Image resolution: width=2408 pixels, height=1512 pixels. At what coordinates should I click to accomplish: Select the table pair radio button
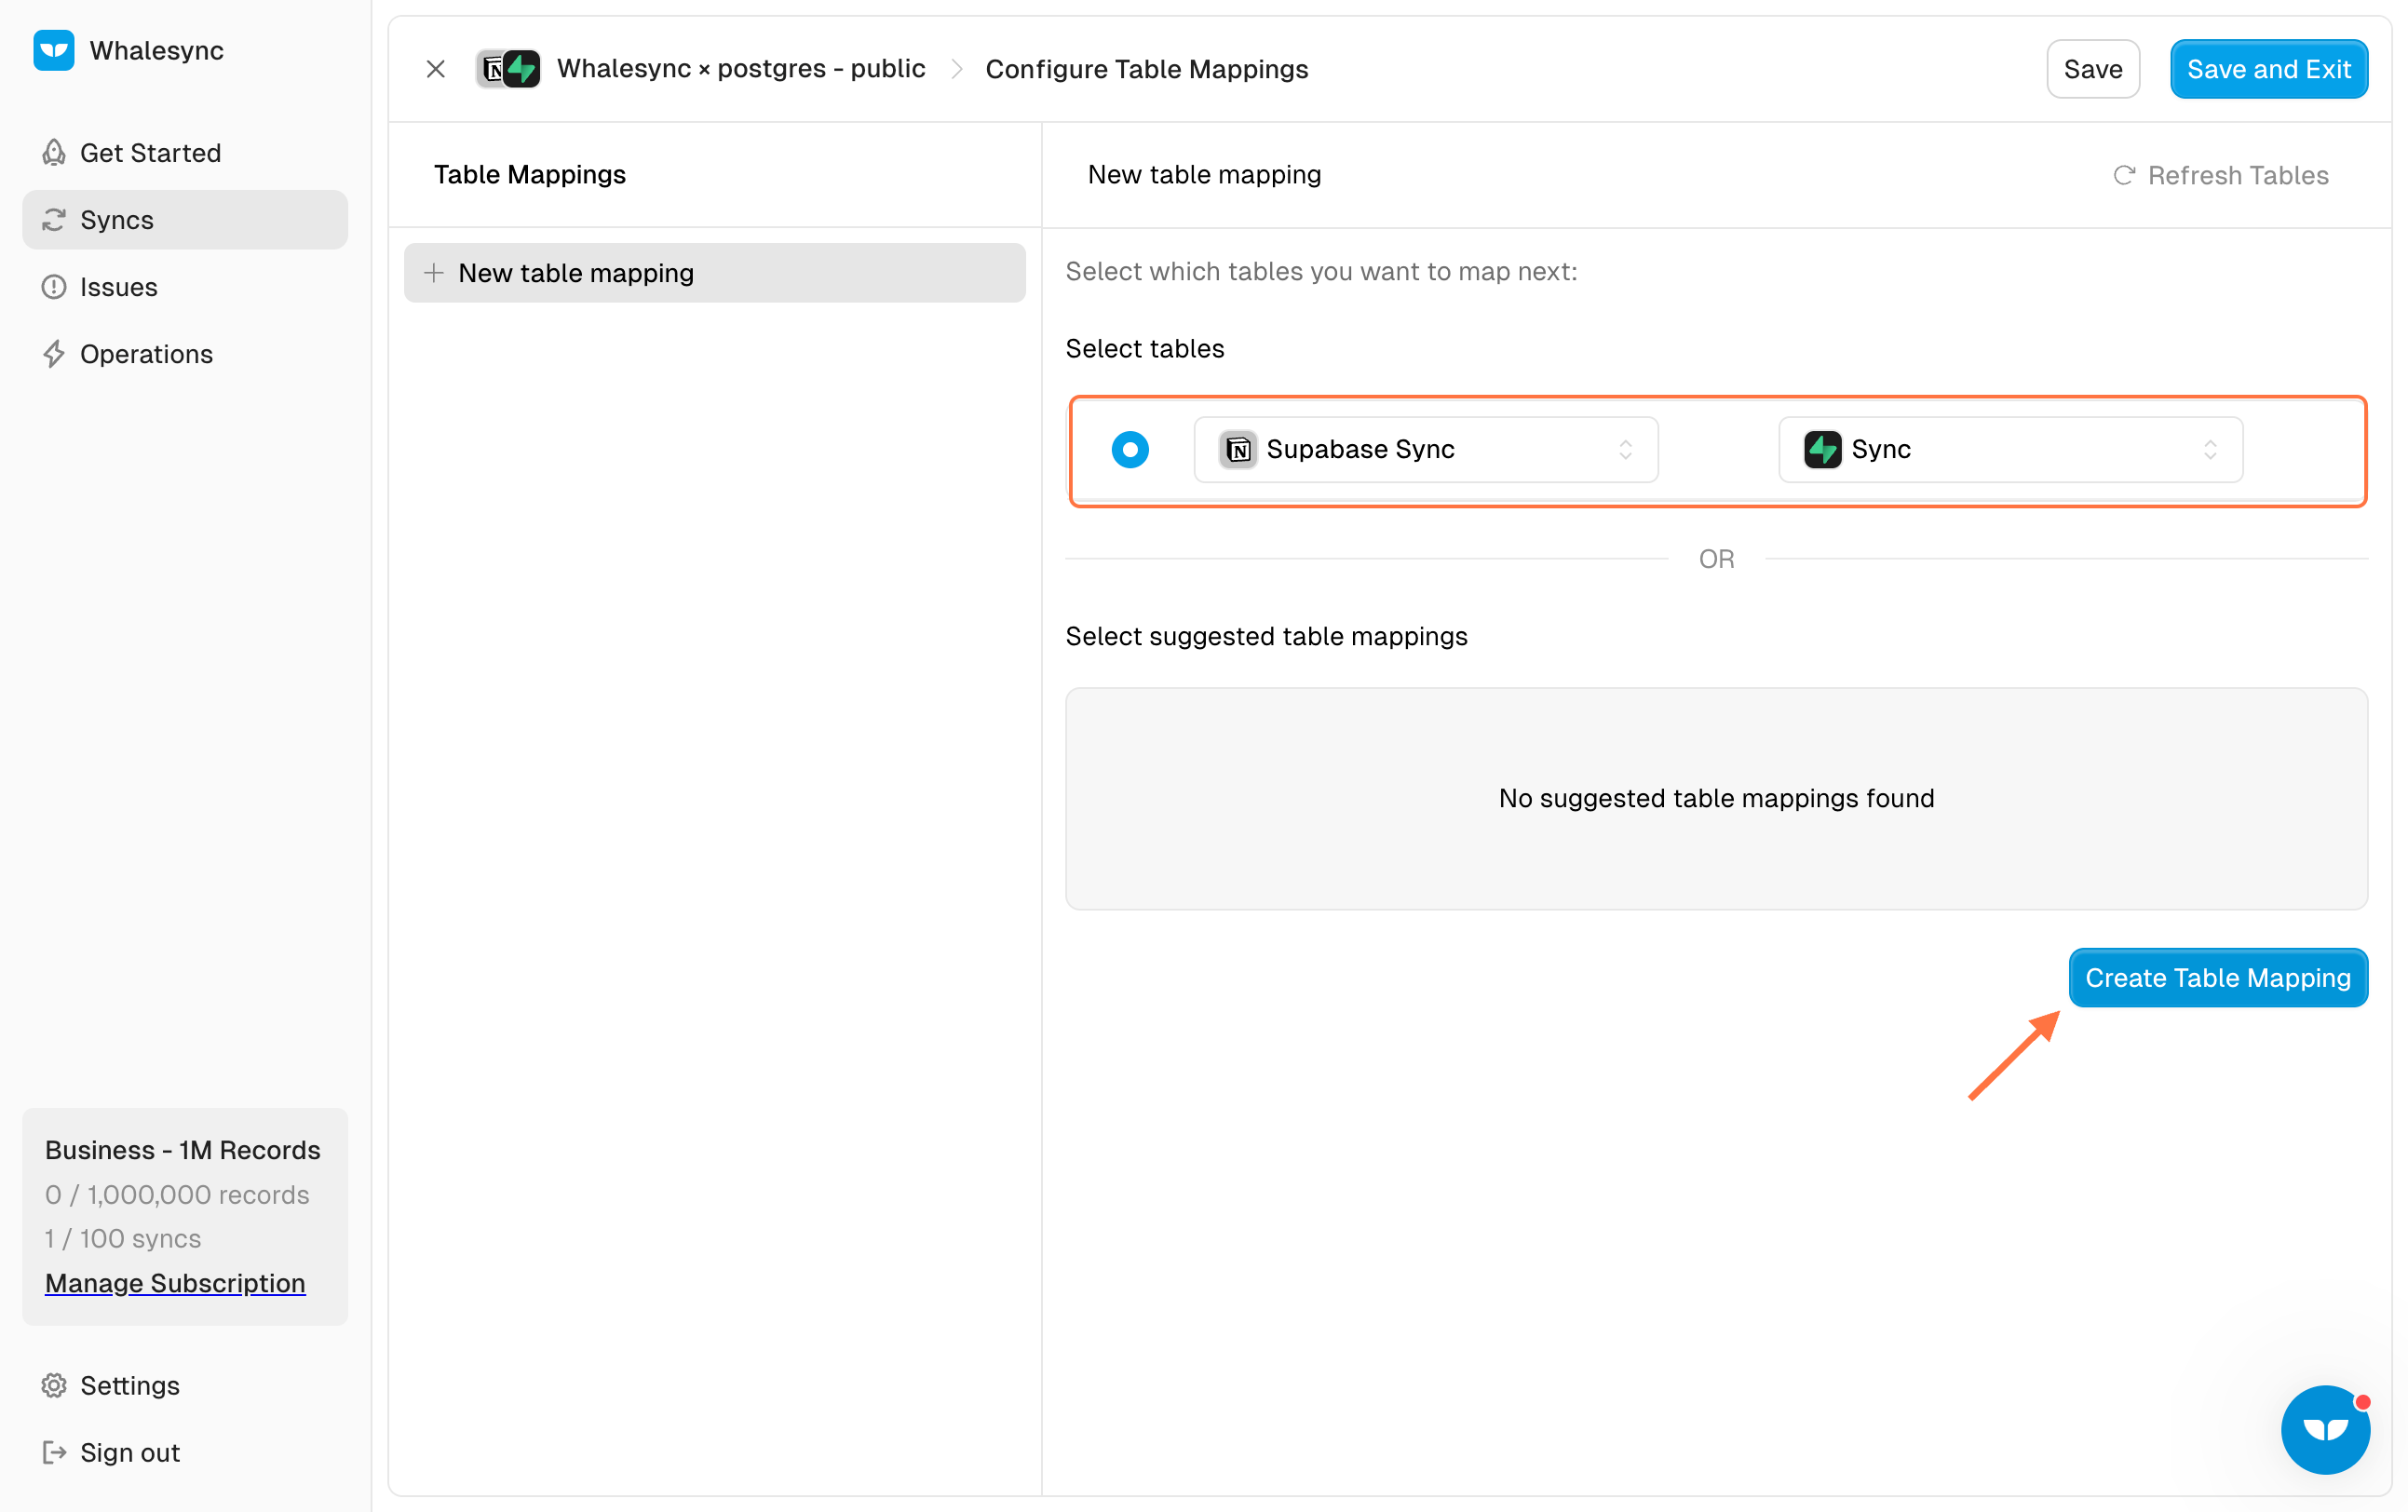pos(1130,449)
